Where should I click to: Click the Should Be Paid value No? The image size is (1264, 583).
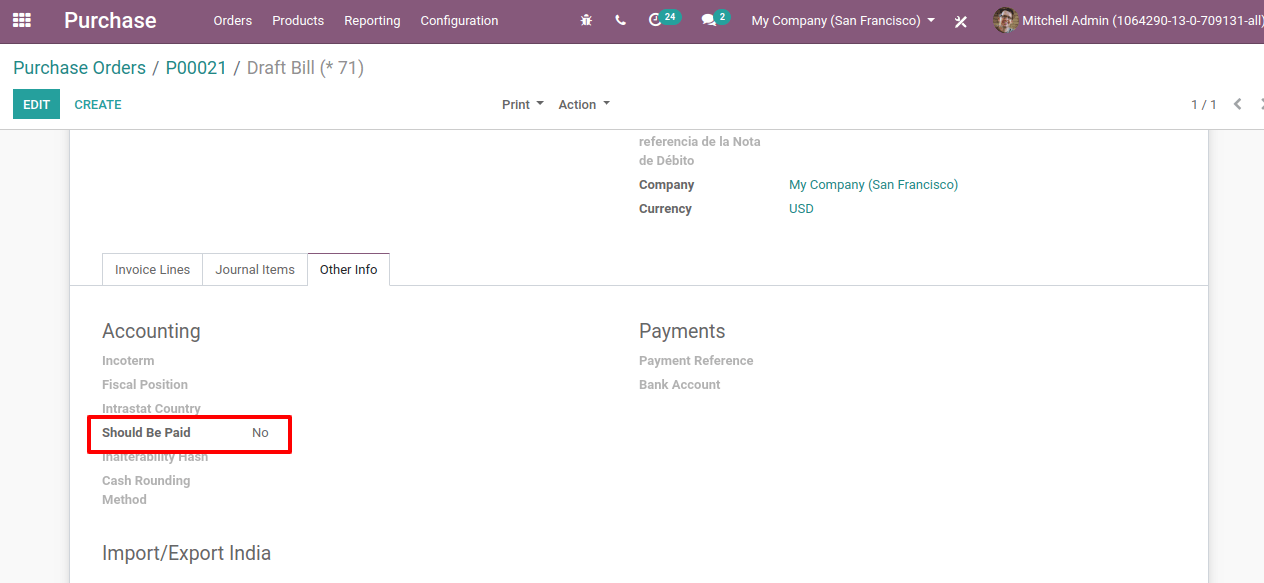(x=260, y=433)
